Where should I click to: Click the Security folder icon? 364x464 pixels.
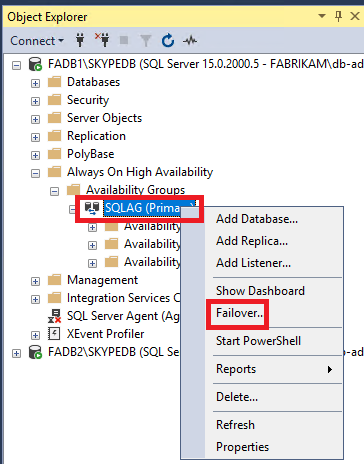click(x=54, y=100)
